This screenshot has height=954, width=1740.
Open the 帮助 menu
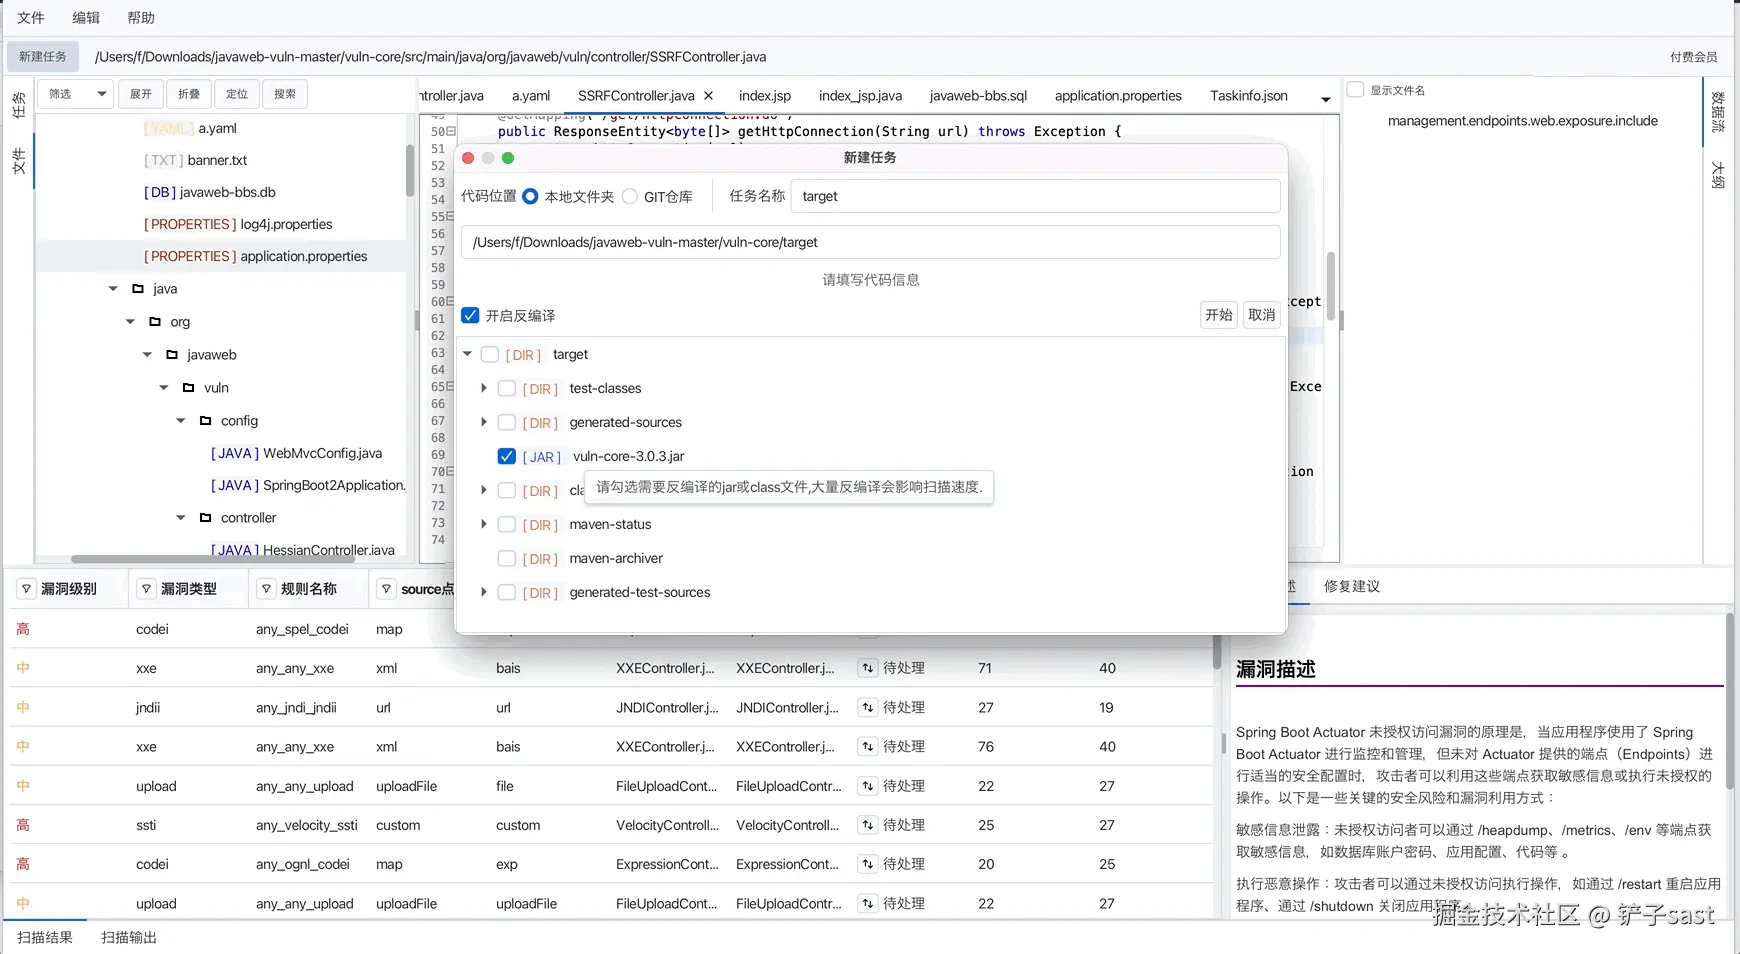(141, 18)
